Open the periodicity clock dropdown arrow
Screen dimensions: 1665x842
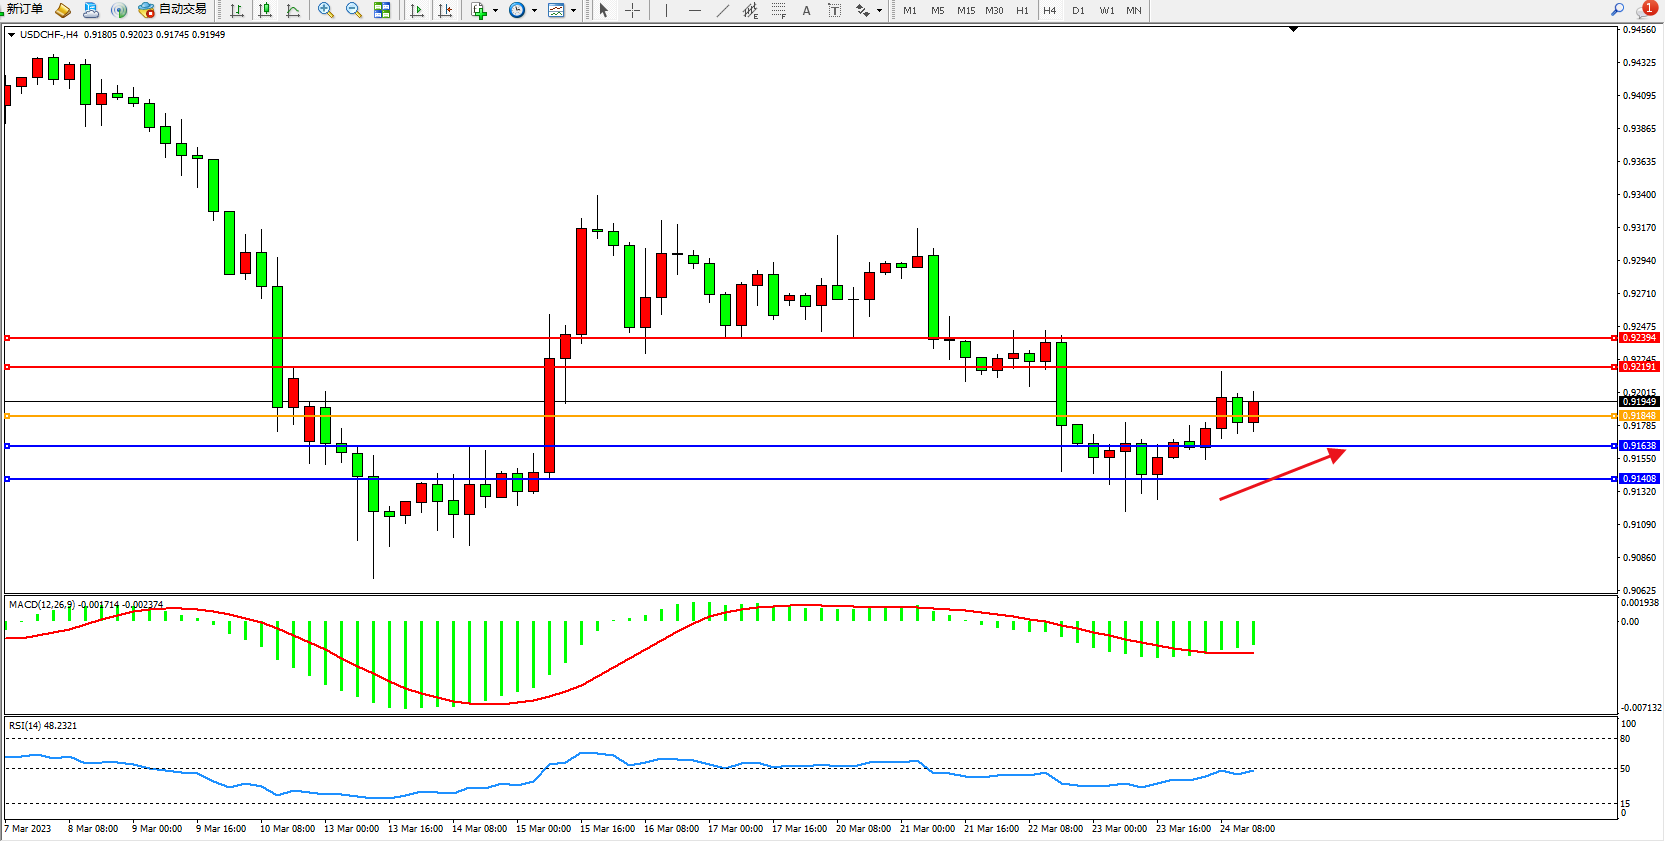click(x=534, y=10)
